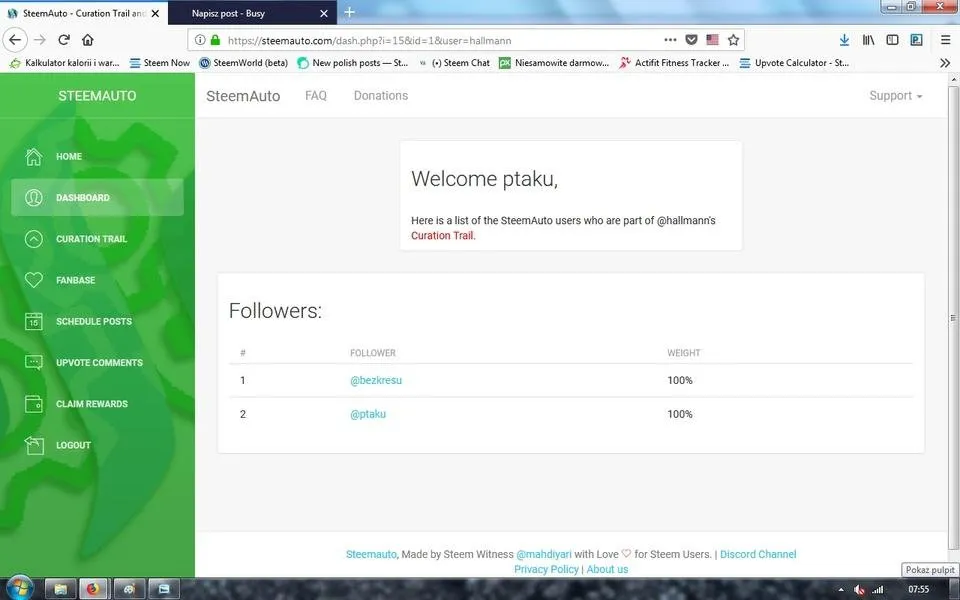Image resolution: width=960 pixels, height=600 pixels.
Task: Click LOGOUT in the sidebar
Action: point(97,445)
